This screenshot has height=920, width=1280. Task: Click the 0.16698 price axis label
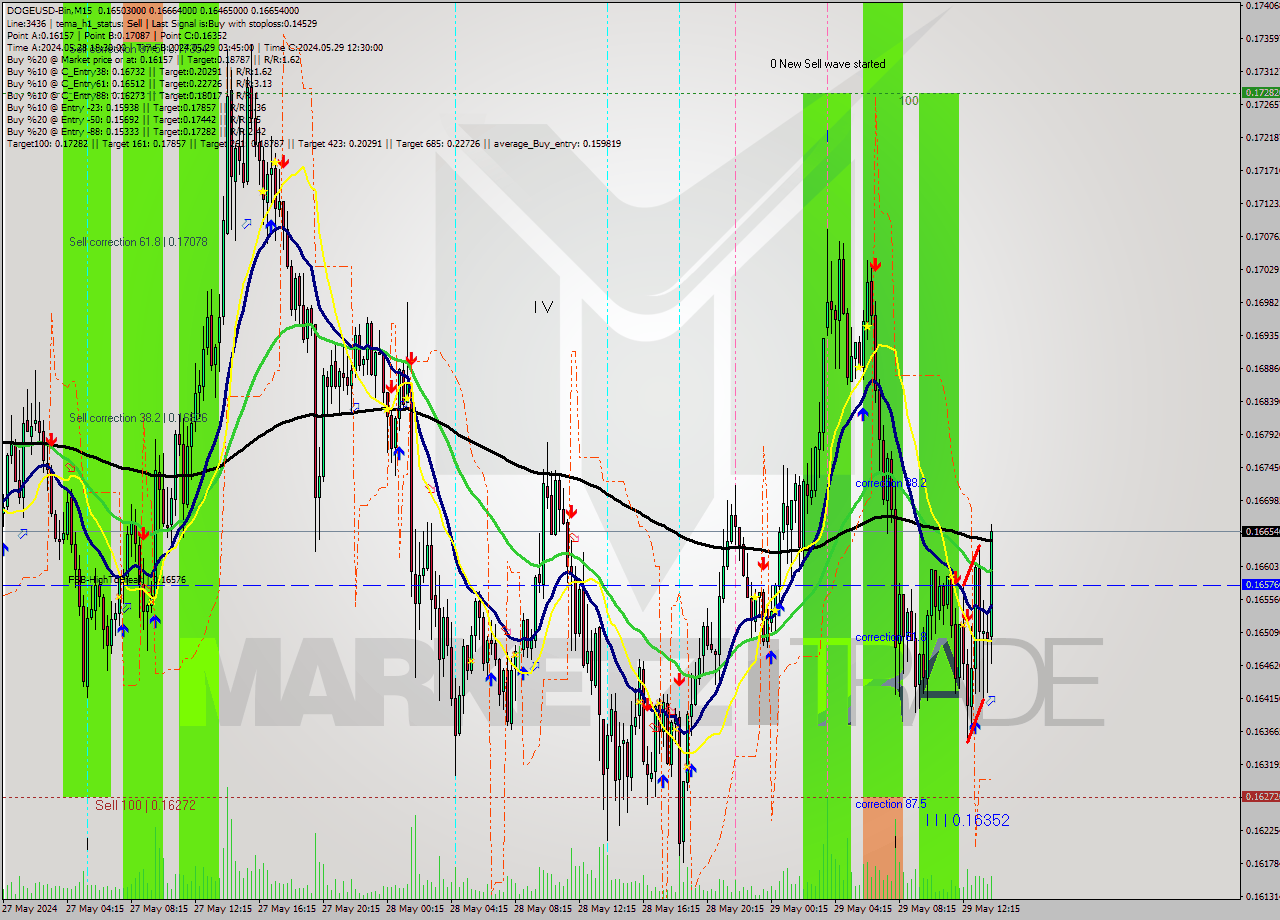[x=1263, y=500]
